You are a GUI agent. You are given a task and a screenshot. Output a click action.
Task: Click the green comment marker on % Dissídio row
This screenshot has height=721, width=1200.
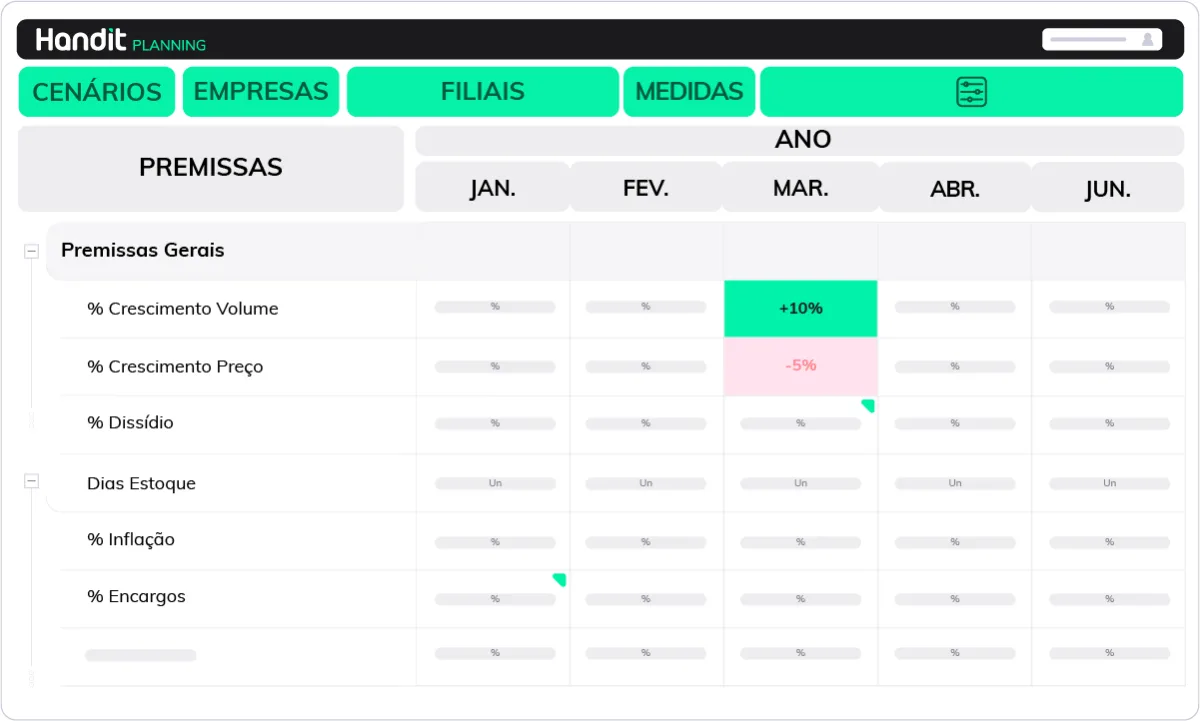868,405
